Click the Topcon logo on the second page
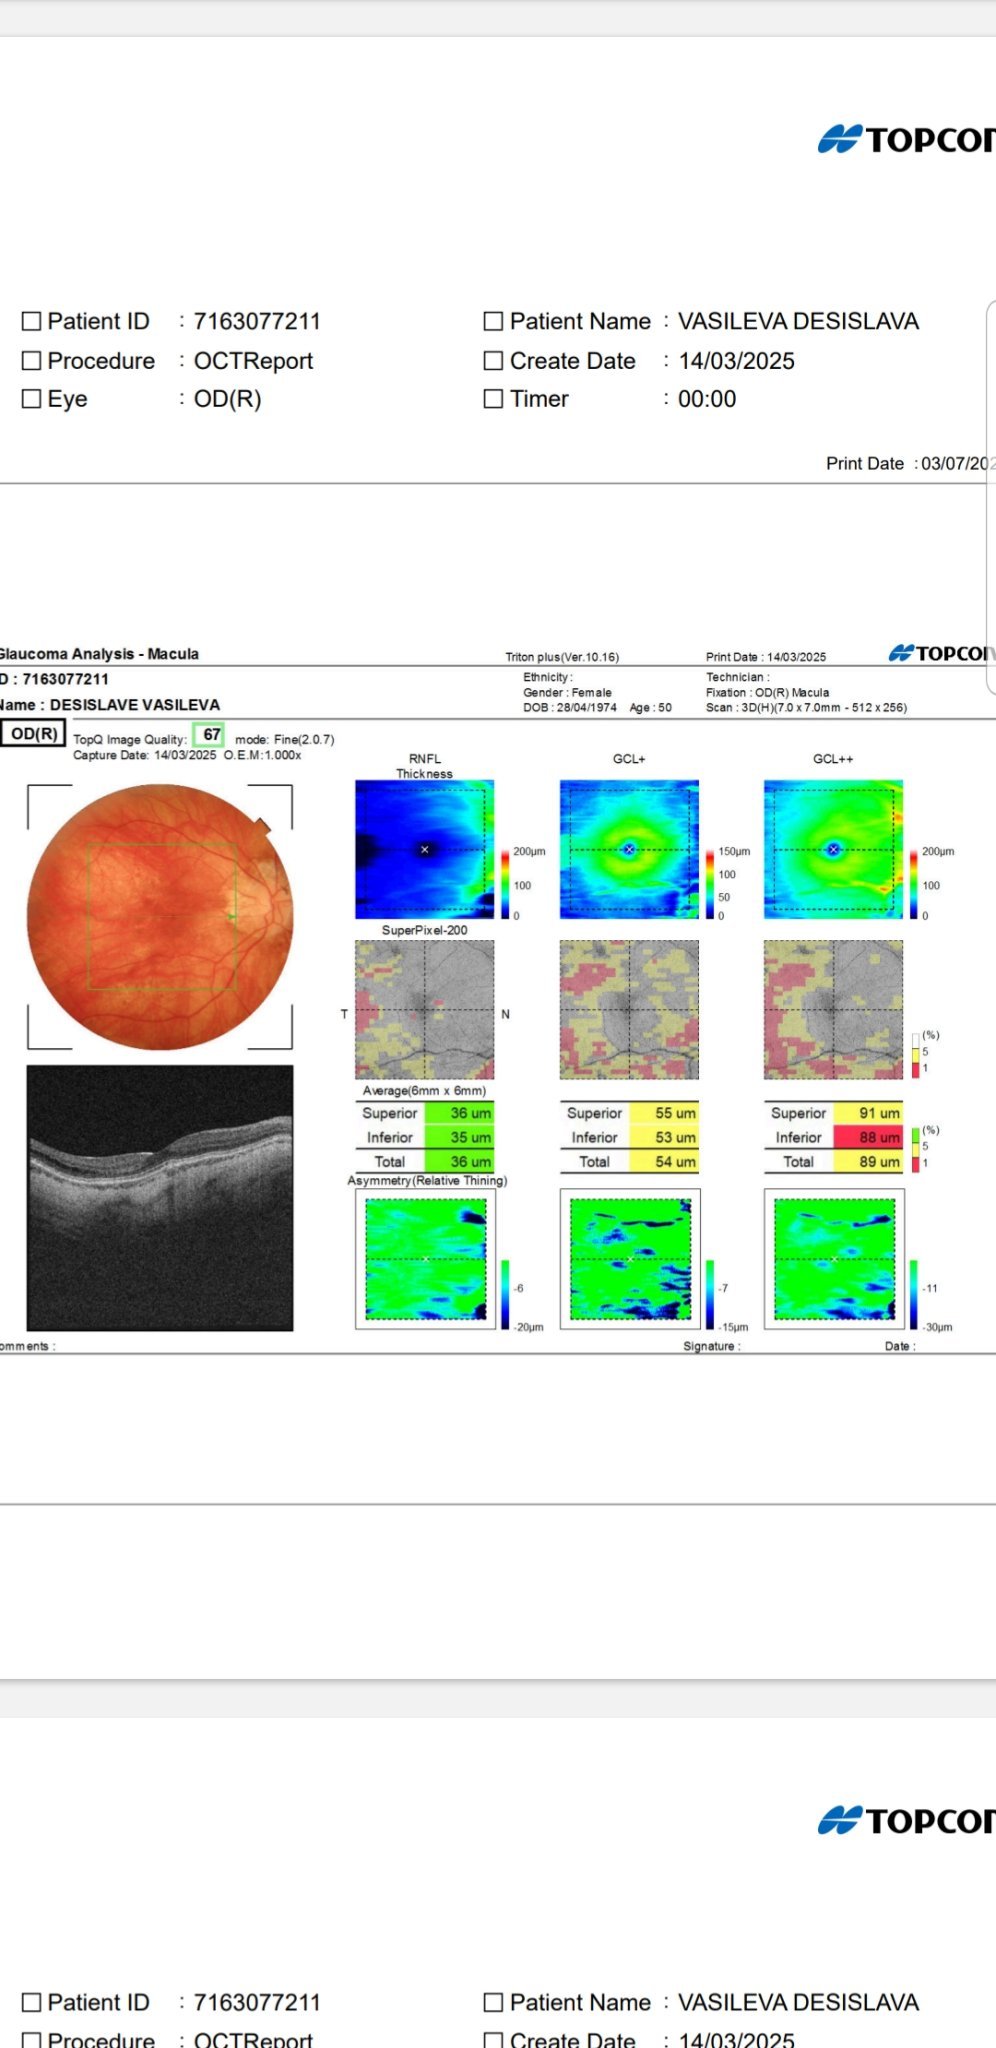 (x=907, y=1820)
